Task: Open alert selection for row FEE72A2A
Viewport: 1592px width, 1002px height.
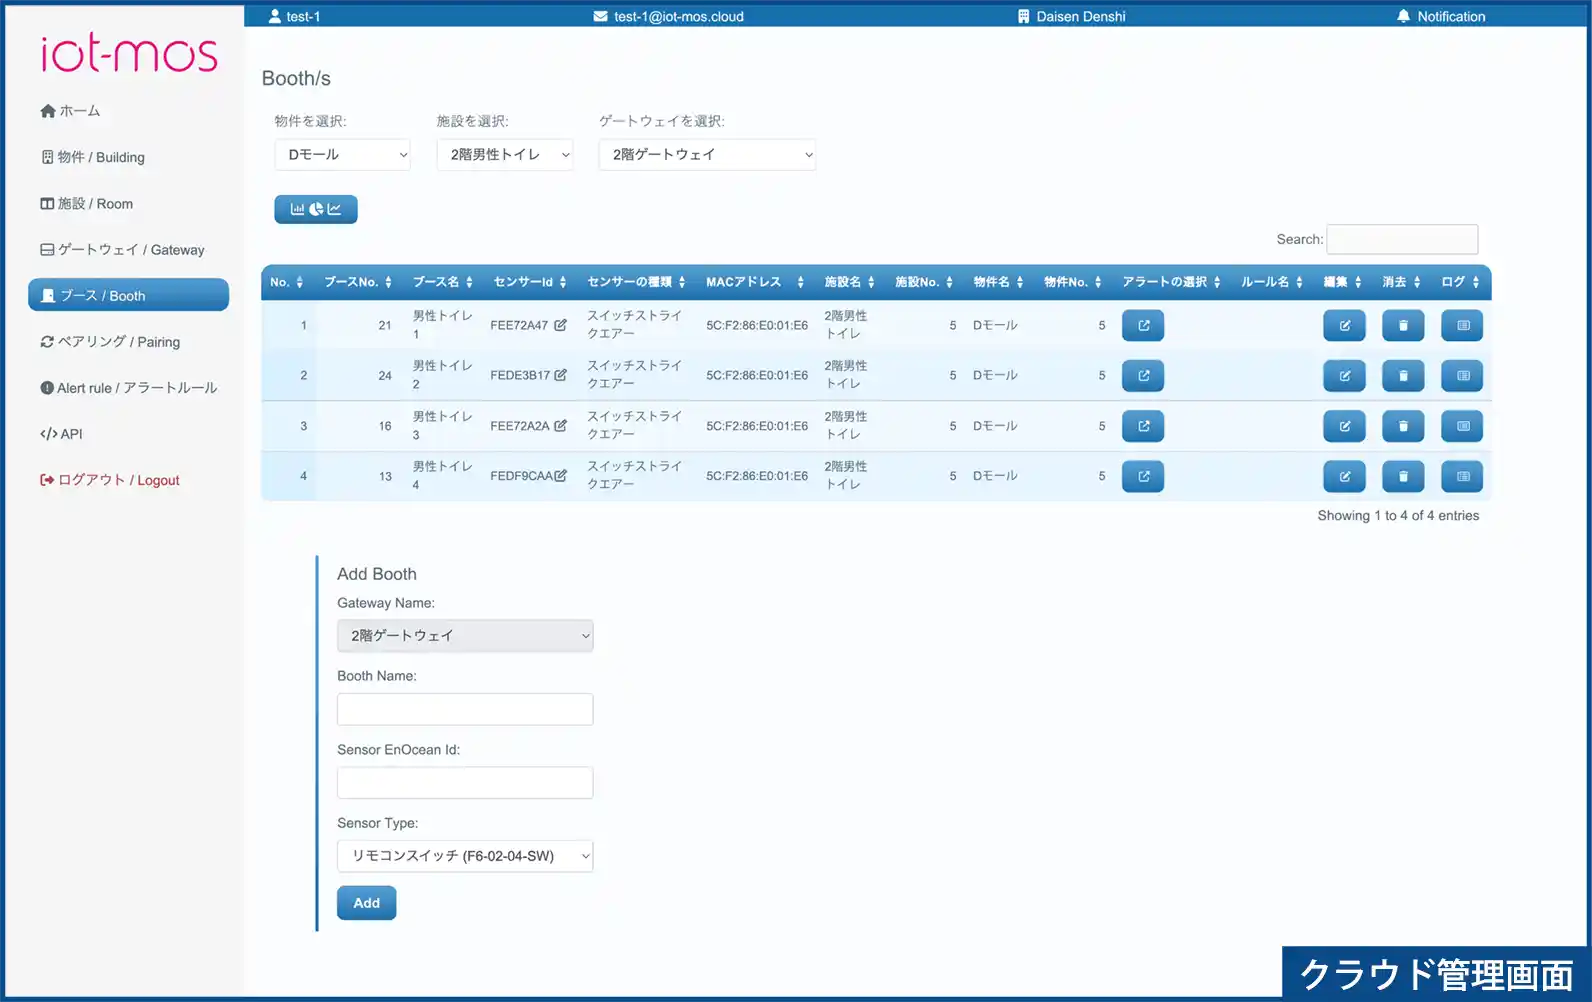Action: [1143, 426]
